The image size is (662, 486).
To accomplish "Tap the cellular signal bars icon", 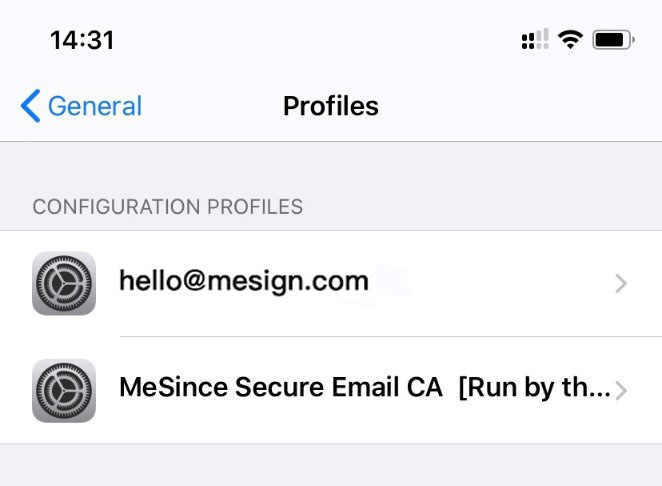I will pos(535,39).
